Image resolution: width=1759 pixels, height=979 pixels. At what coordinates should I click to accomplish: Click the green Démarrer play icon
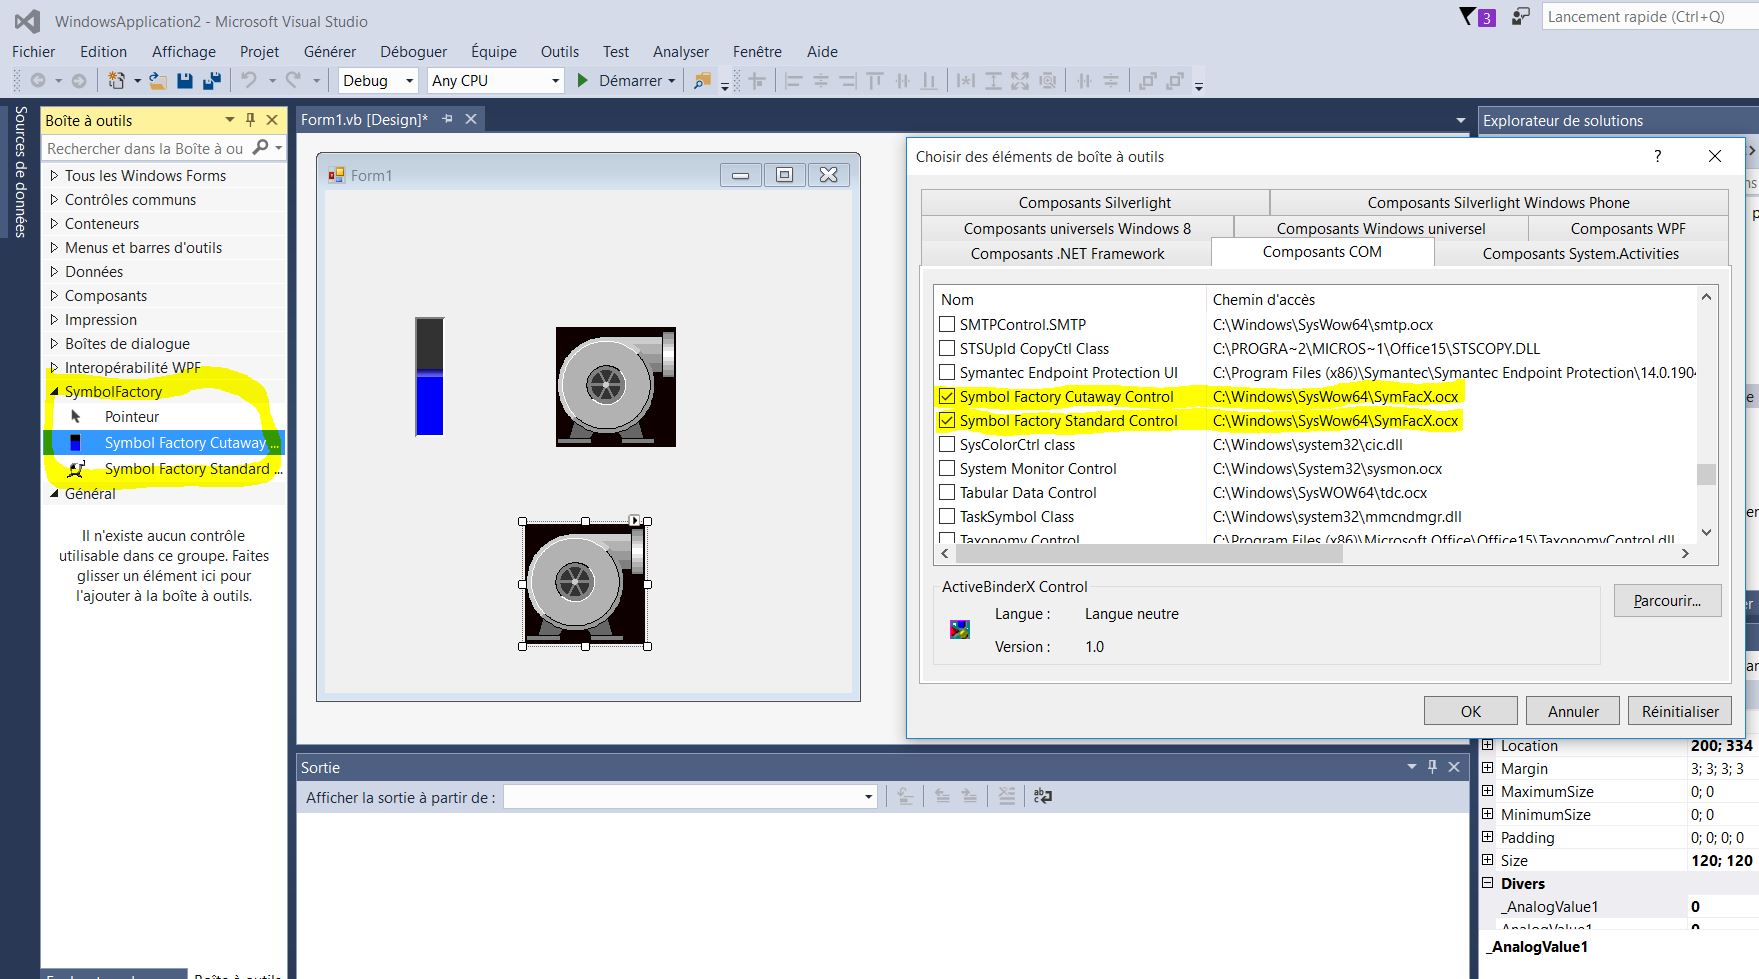tap(582, 80)
